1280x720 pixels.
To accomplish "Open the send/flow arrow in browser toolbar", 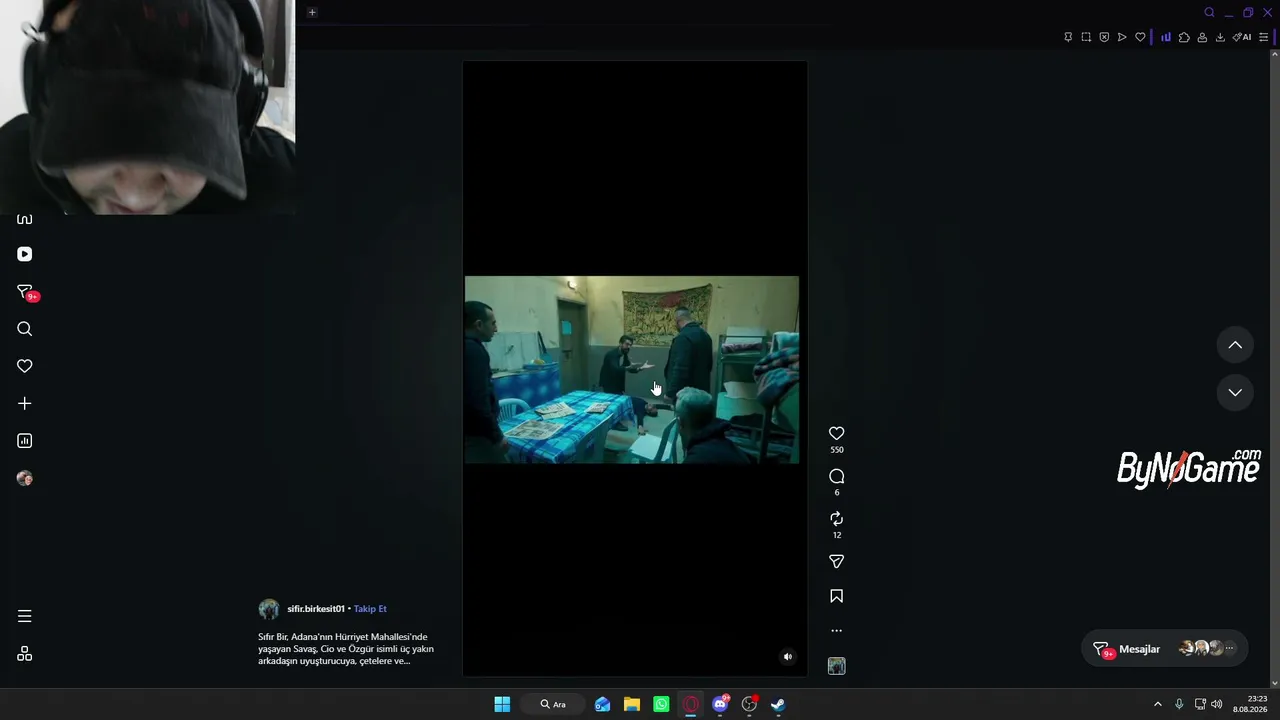I will pos(1122,37).
